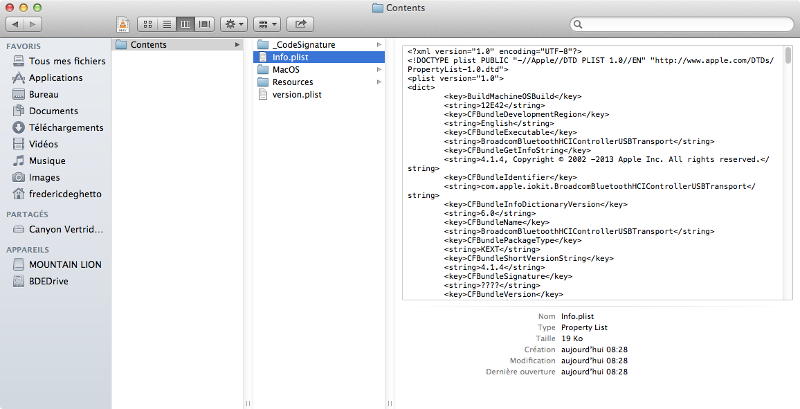Click the MOUNTAIN LION drive icon
800x409 pixels.
(x=18, y=265)
